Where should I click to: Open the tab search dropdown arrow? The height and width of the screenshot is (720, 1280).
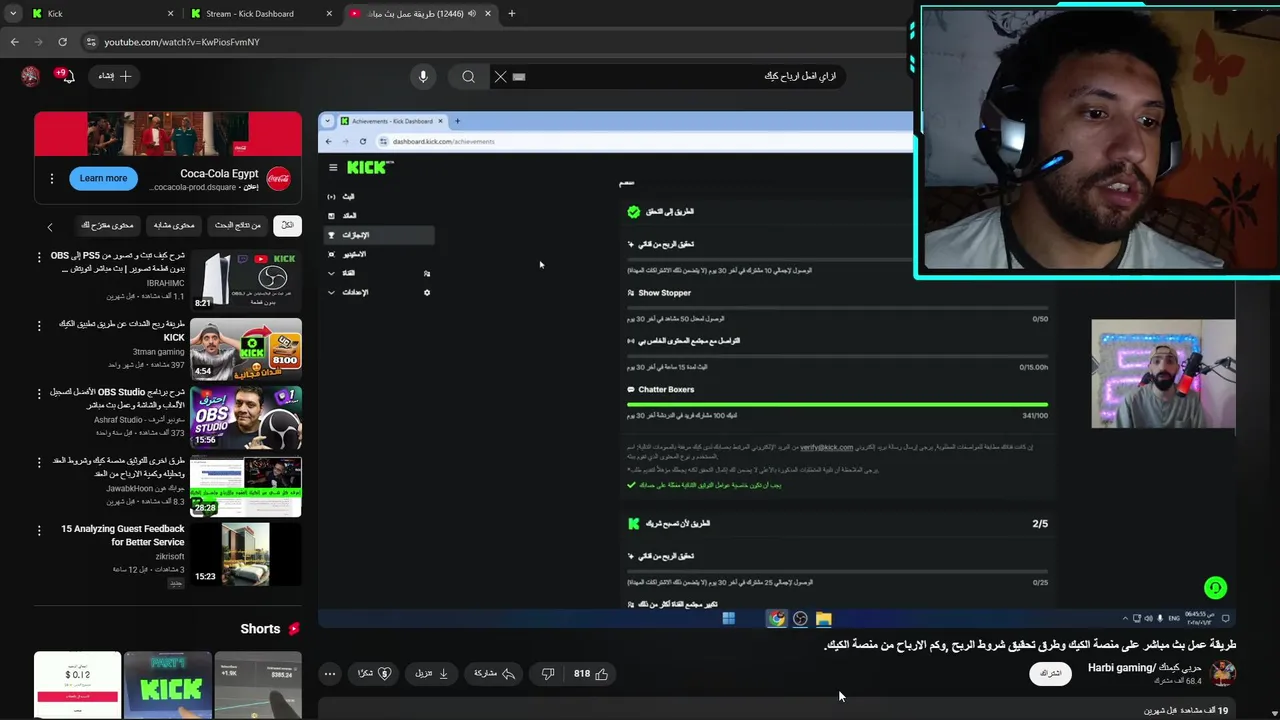click(13, 13)
